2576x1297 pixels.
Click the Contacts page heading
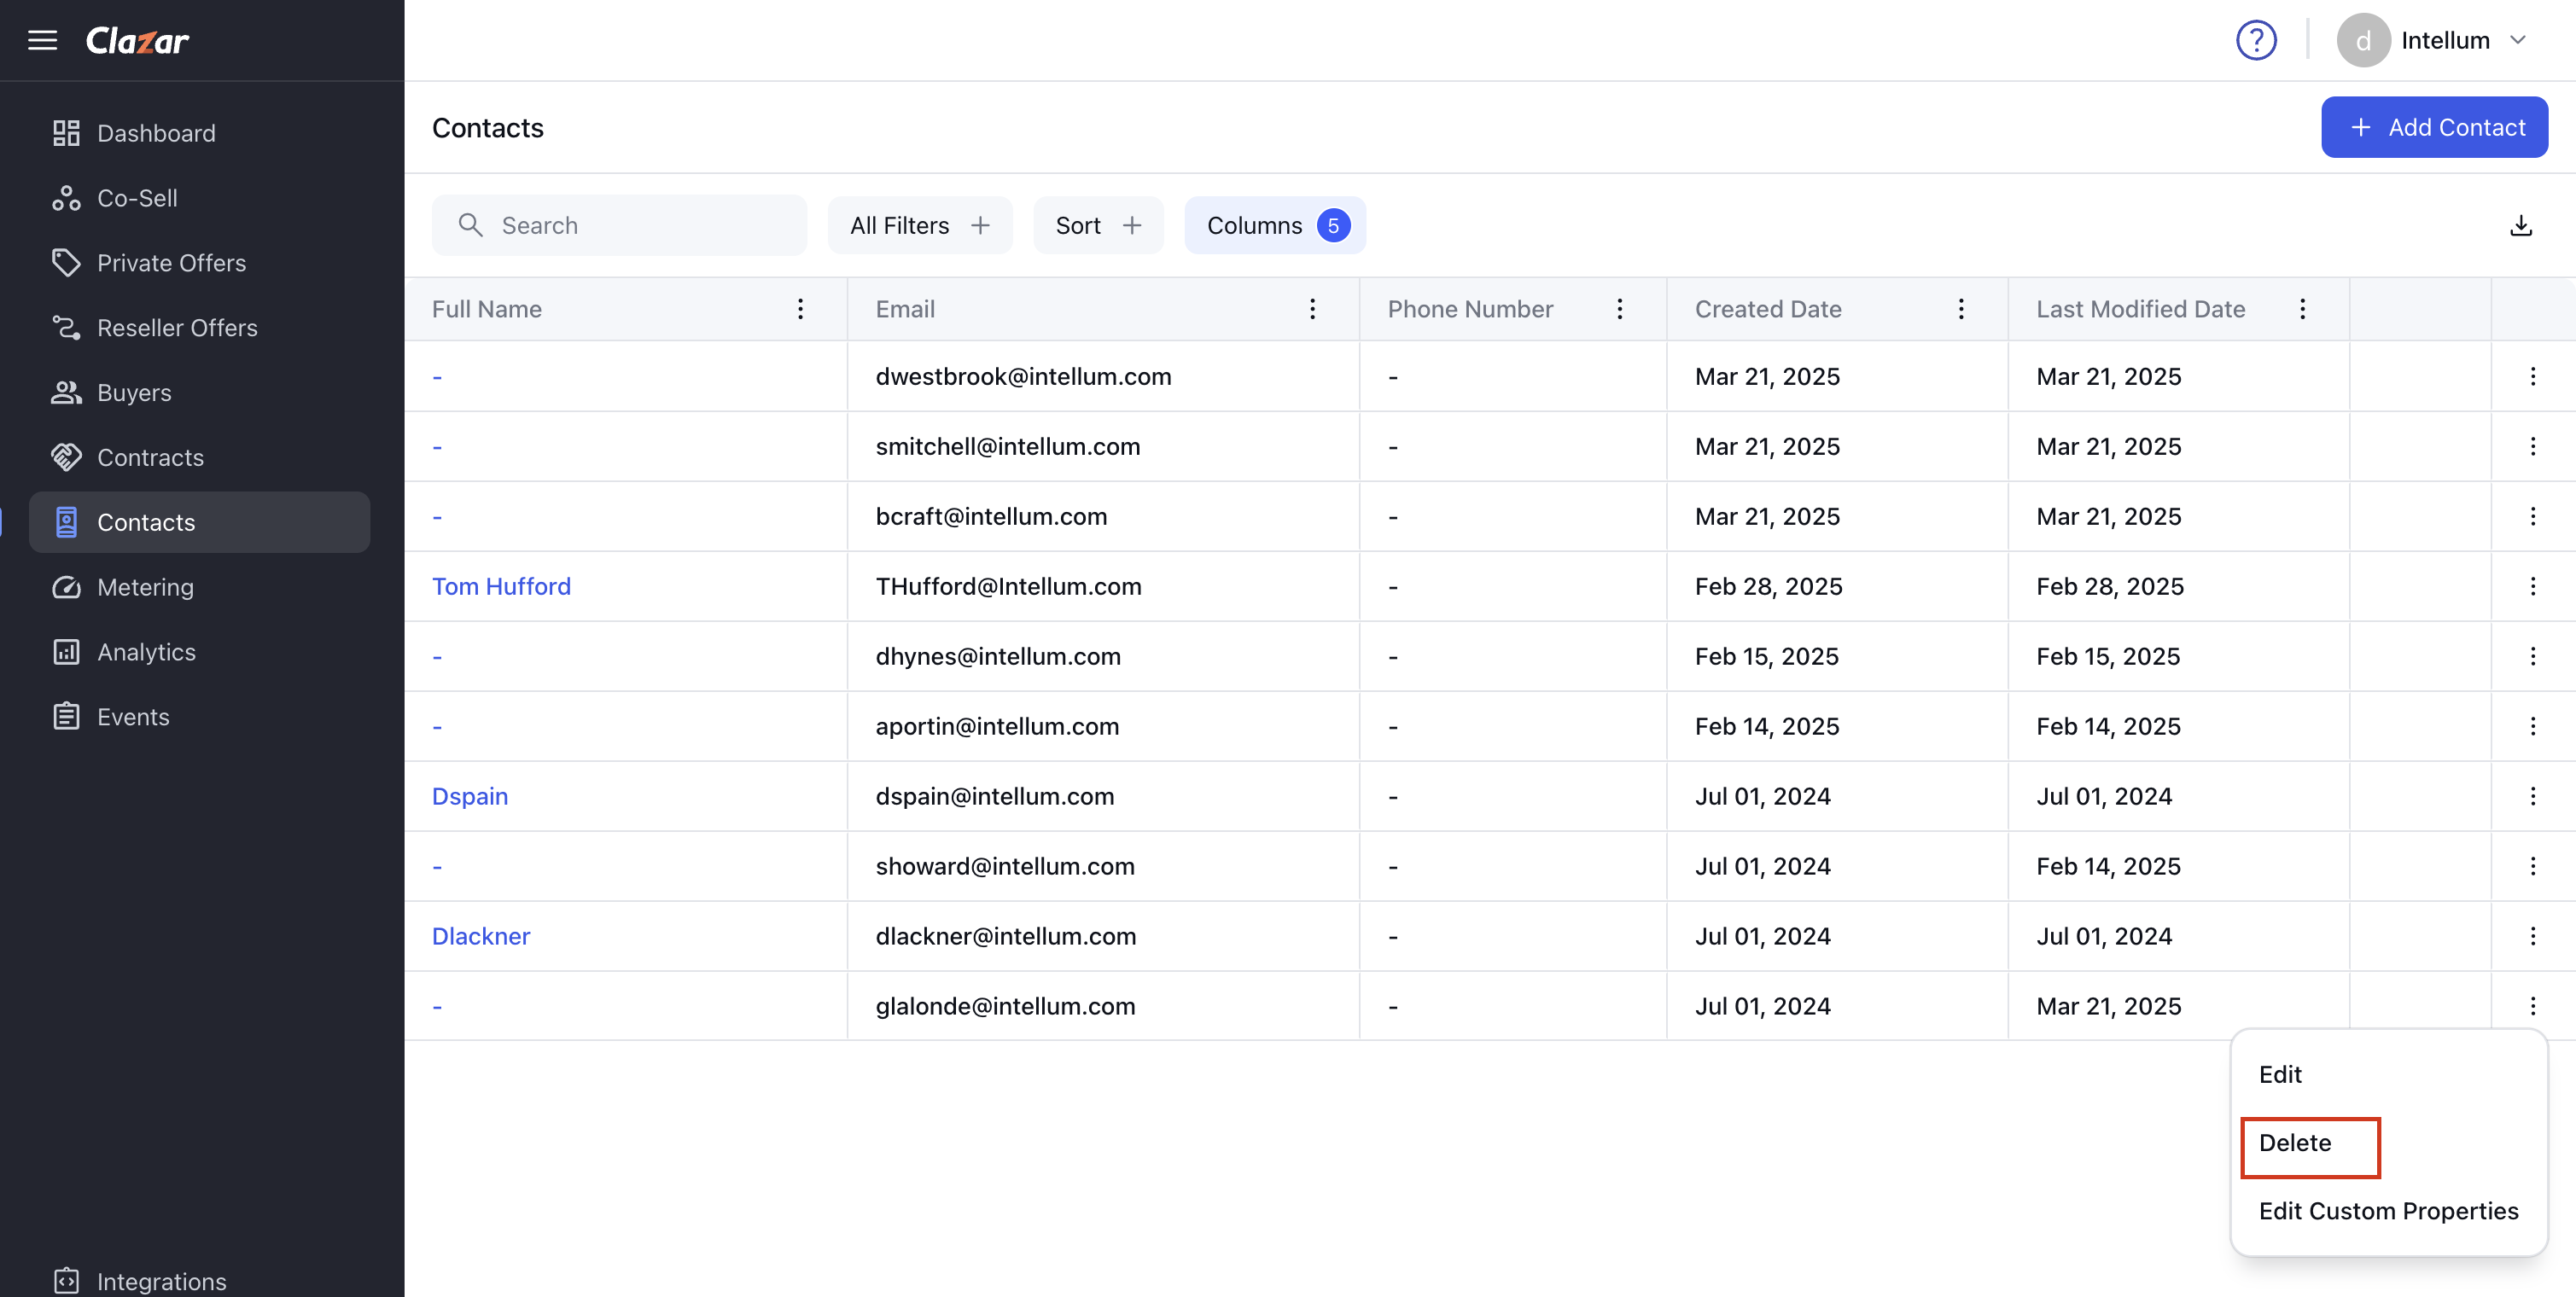488,128
